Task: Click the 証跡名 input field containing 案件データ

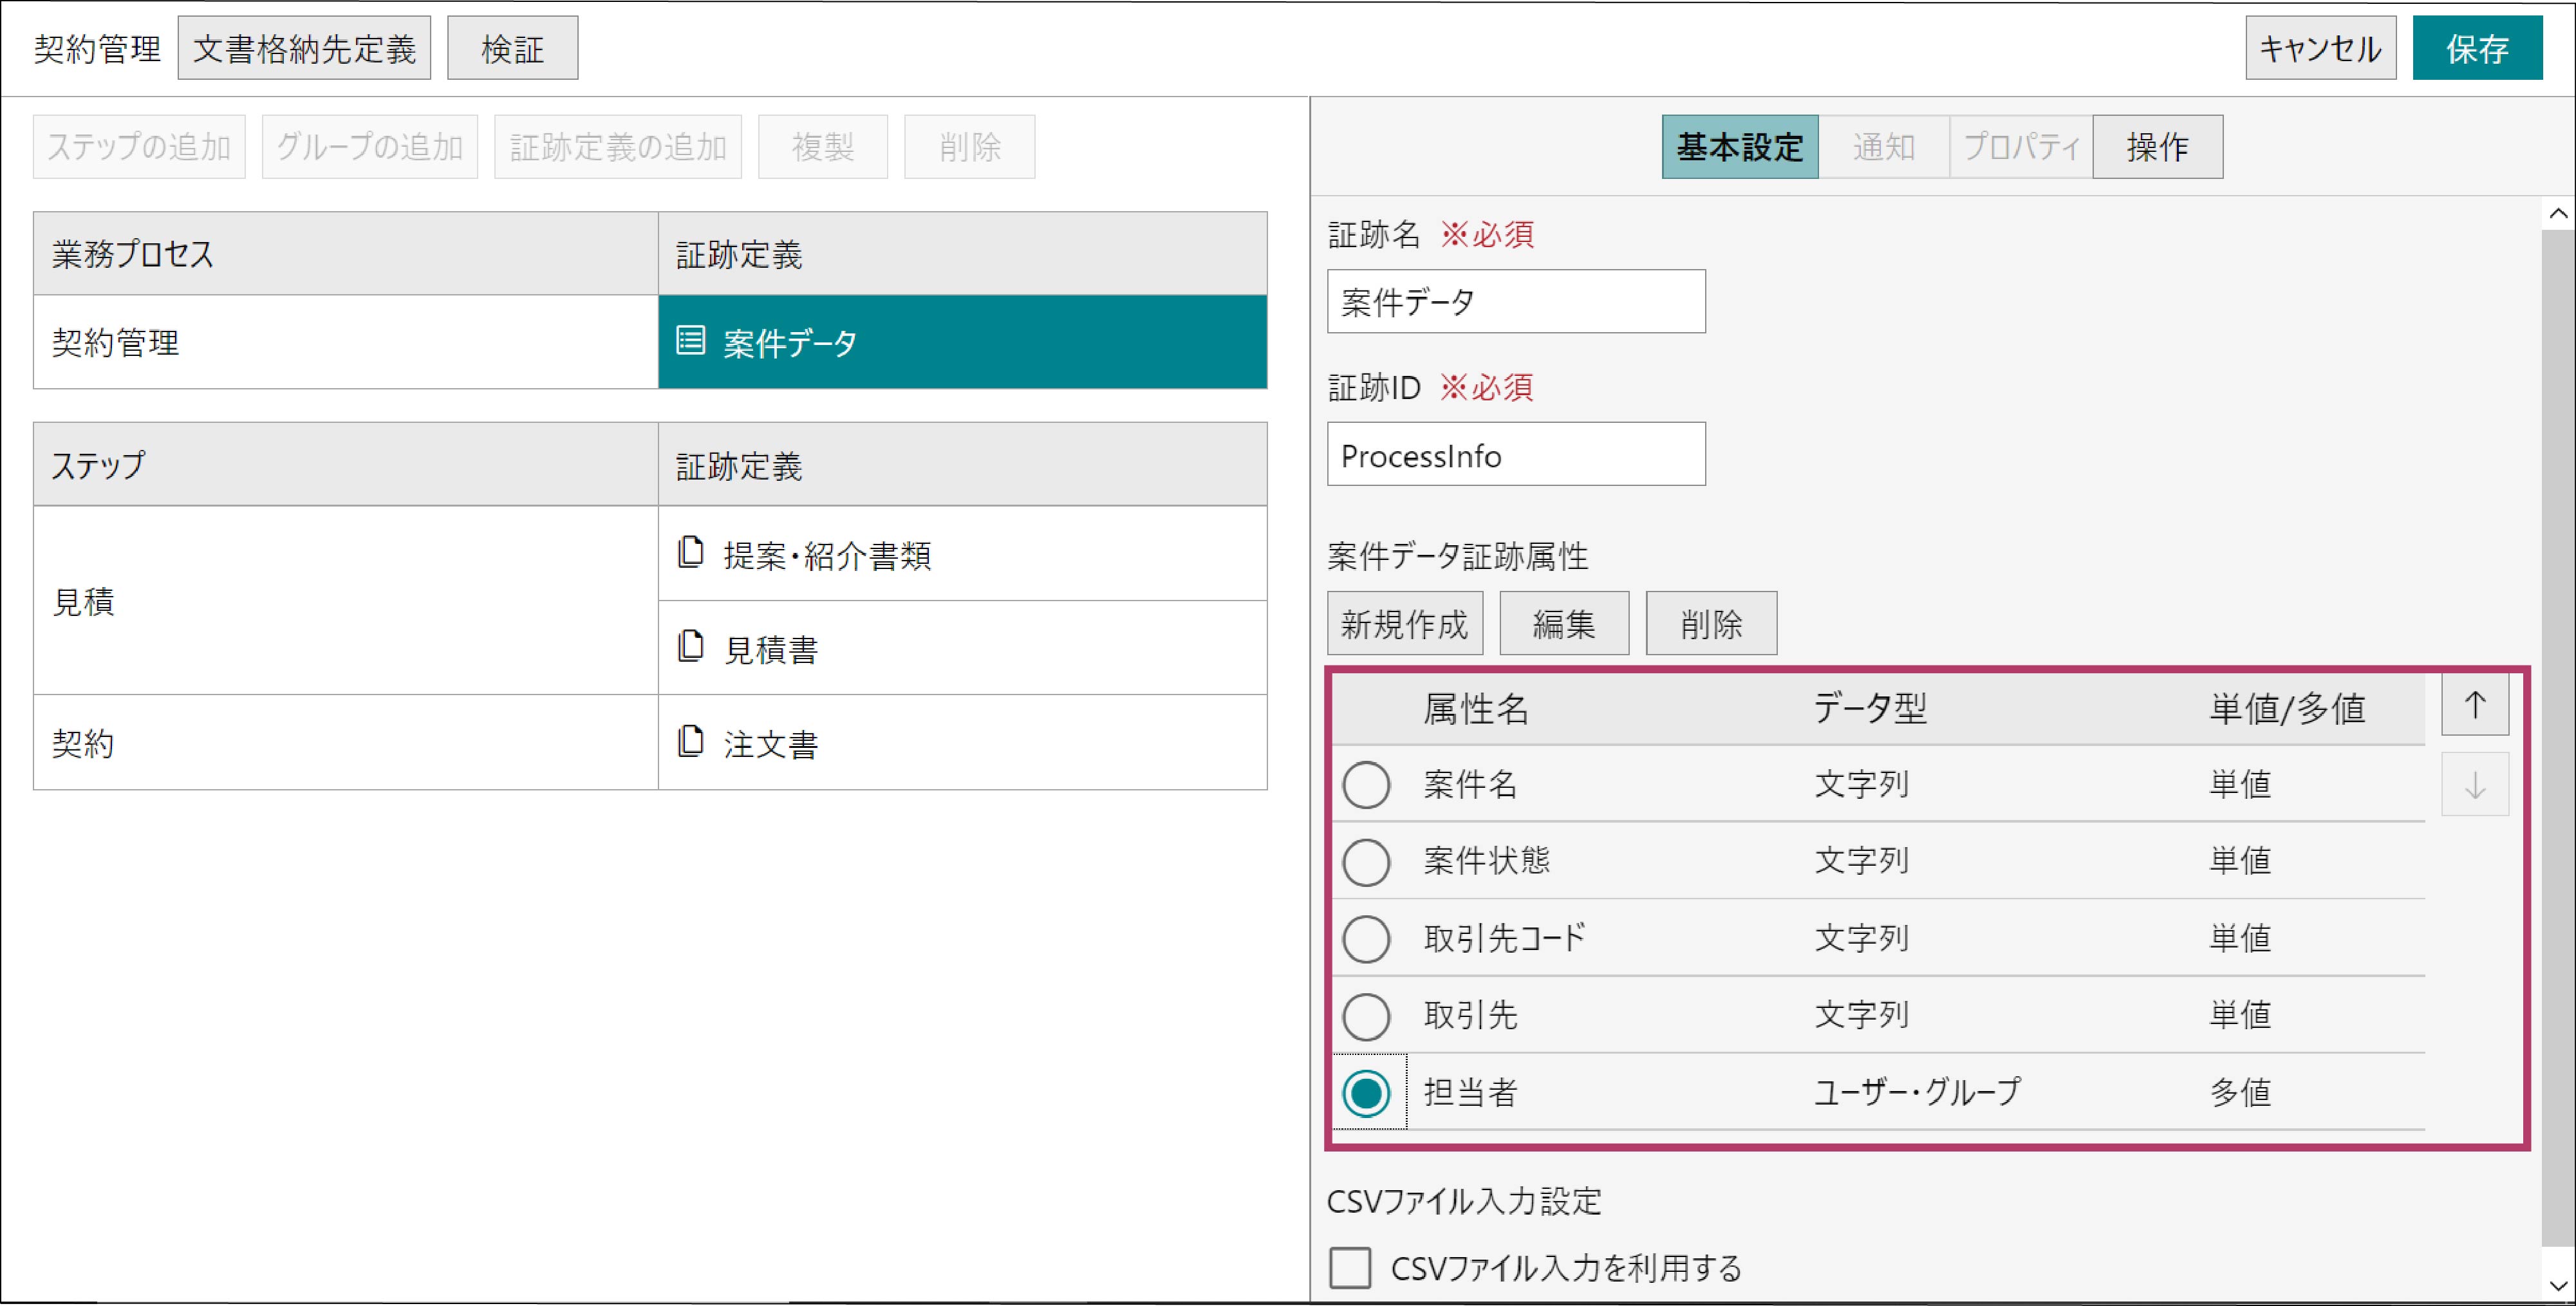Action: click(x=1516, y=301)
